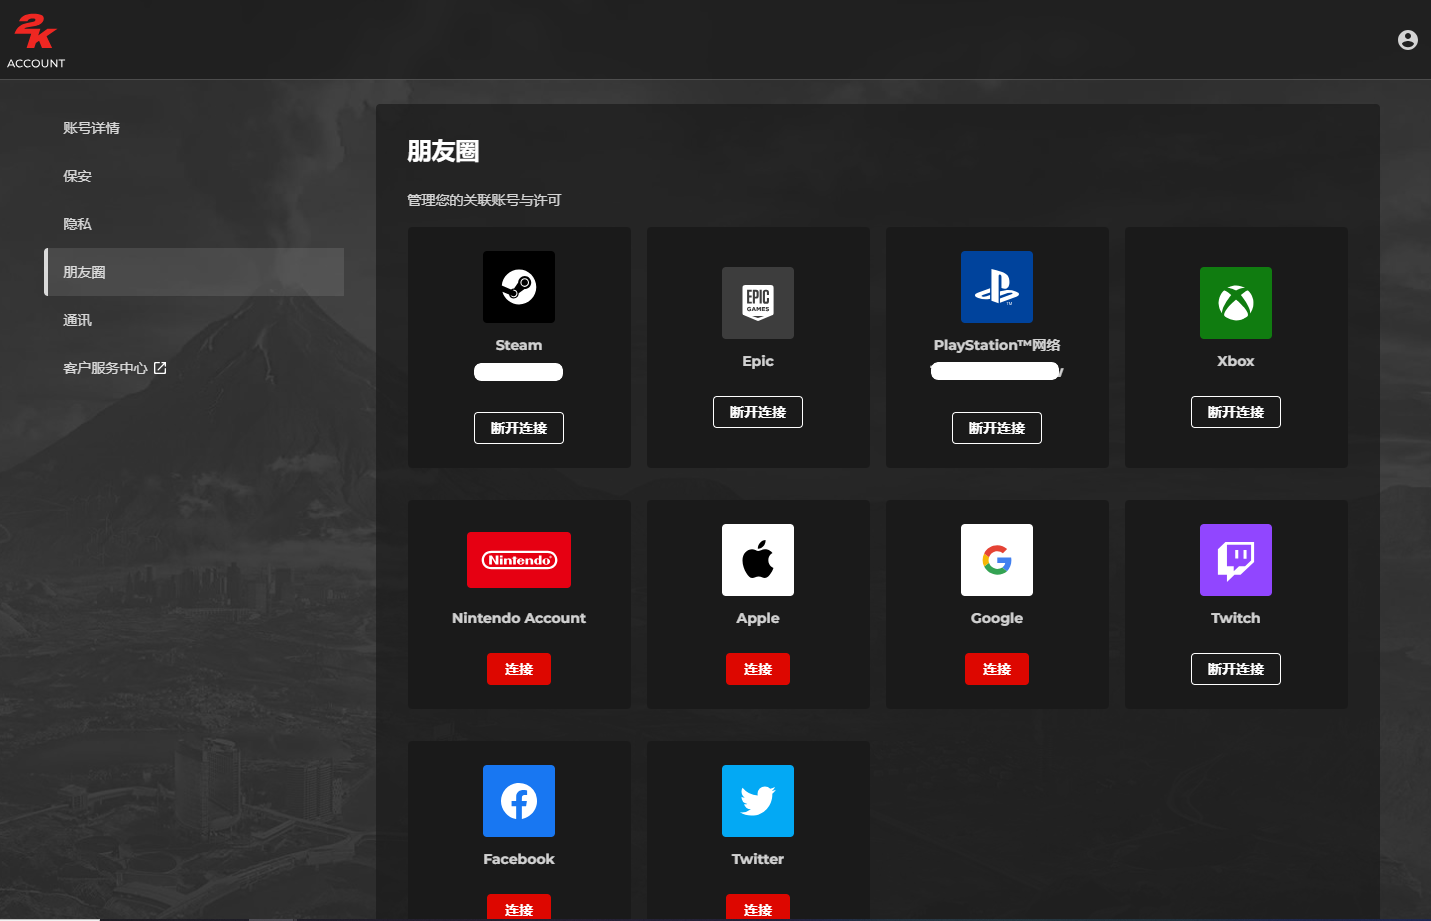
Task: Click 管理您的关联账号与许可 subtitle text
Action: point(484,200)
